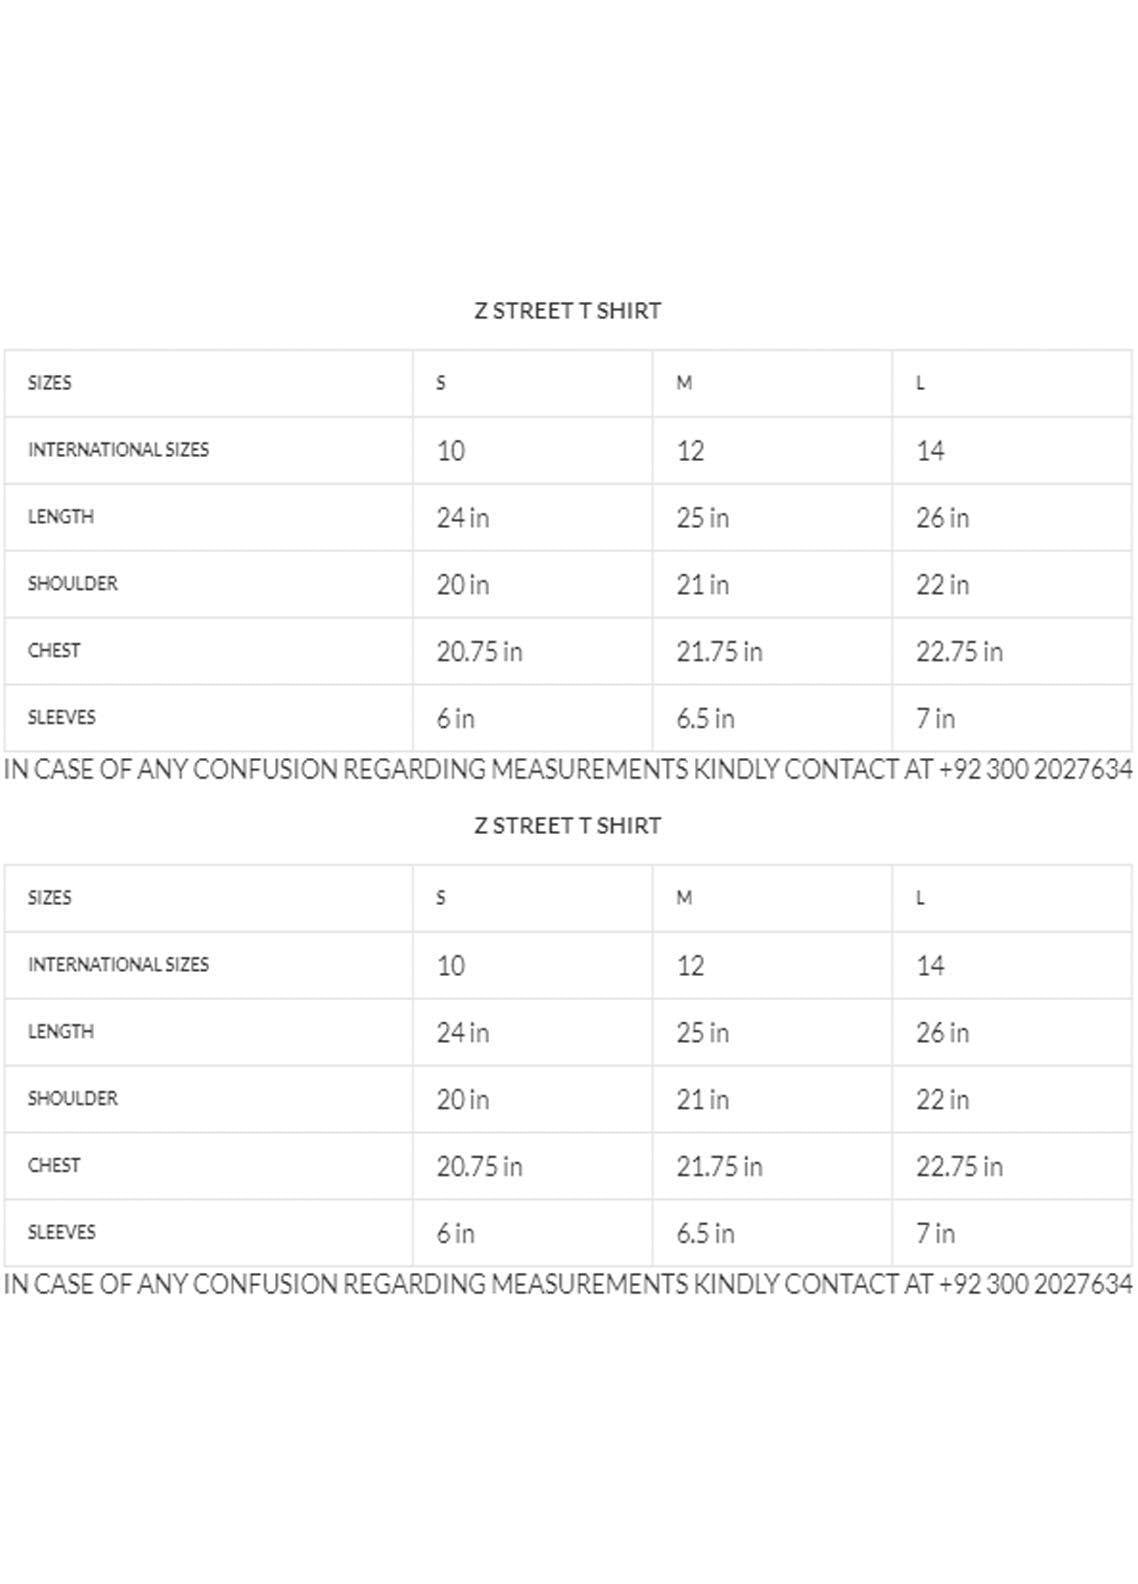
Task: Click the CHEST row label in top table
Action: [53, 651]
